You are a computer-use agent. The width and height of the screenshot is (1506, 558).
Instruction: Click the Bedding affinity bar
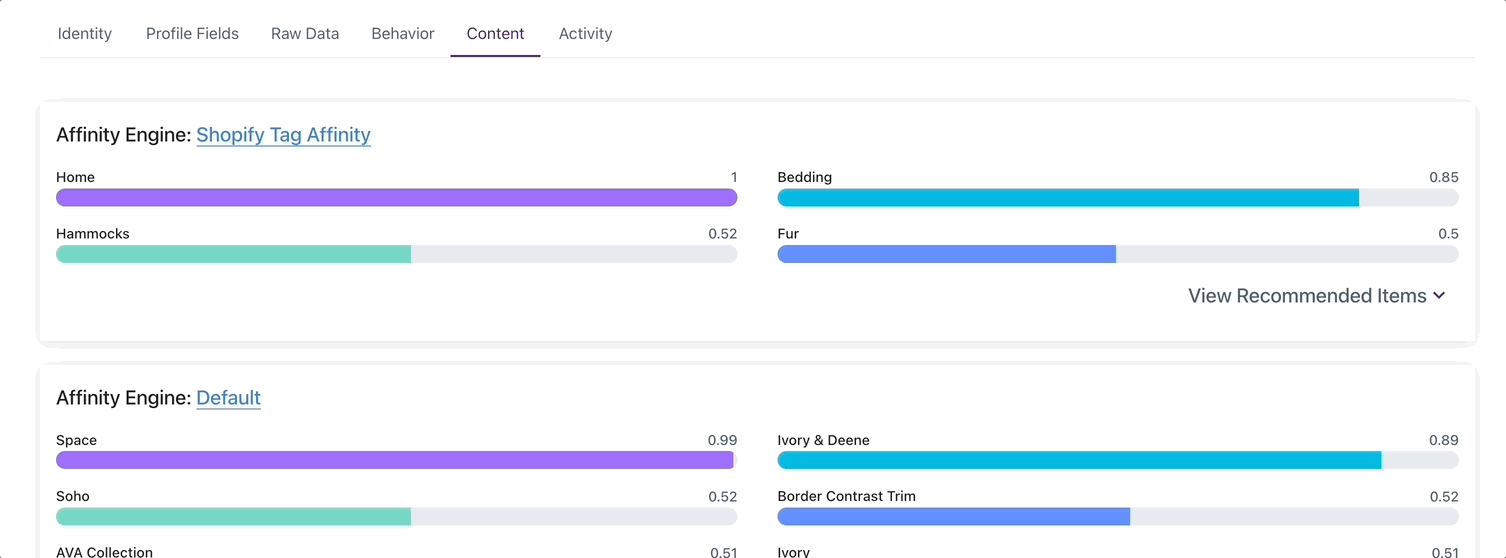[1118, 198]
